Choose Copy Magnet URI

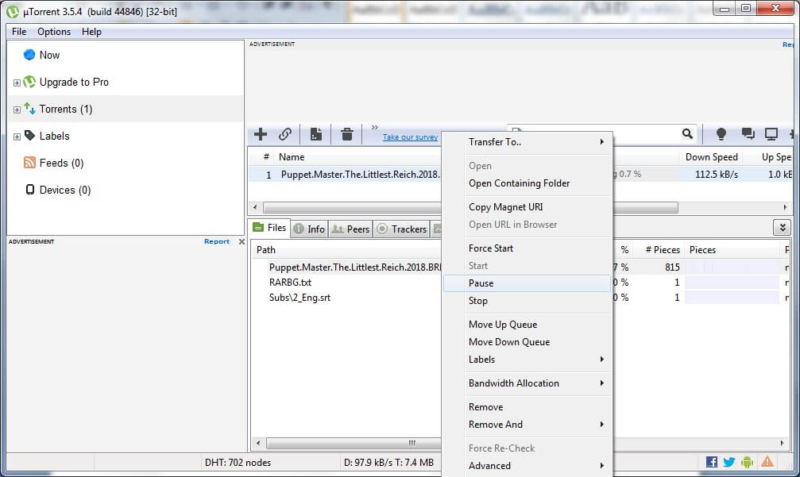tap(527, 207)
